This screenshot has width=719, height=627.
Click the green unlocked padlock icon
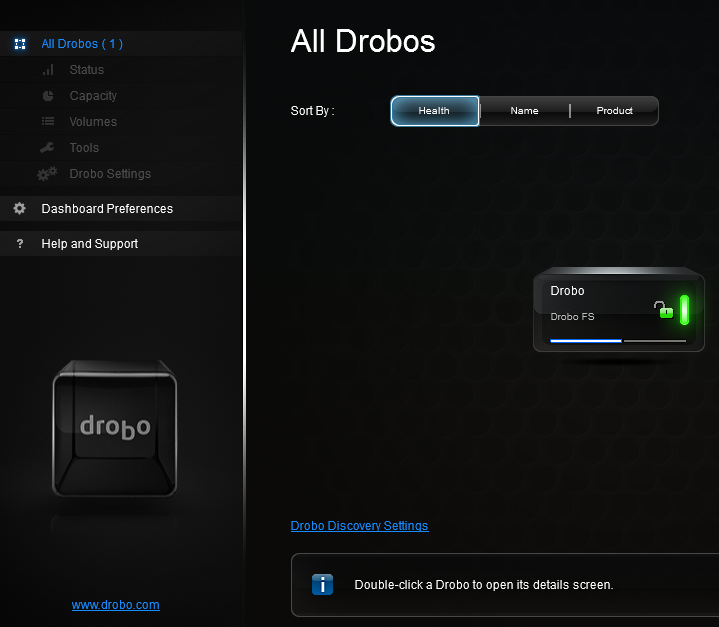(x=664, y=310)
